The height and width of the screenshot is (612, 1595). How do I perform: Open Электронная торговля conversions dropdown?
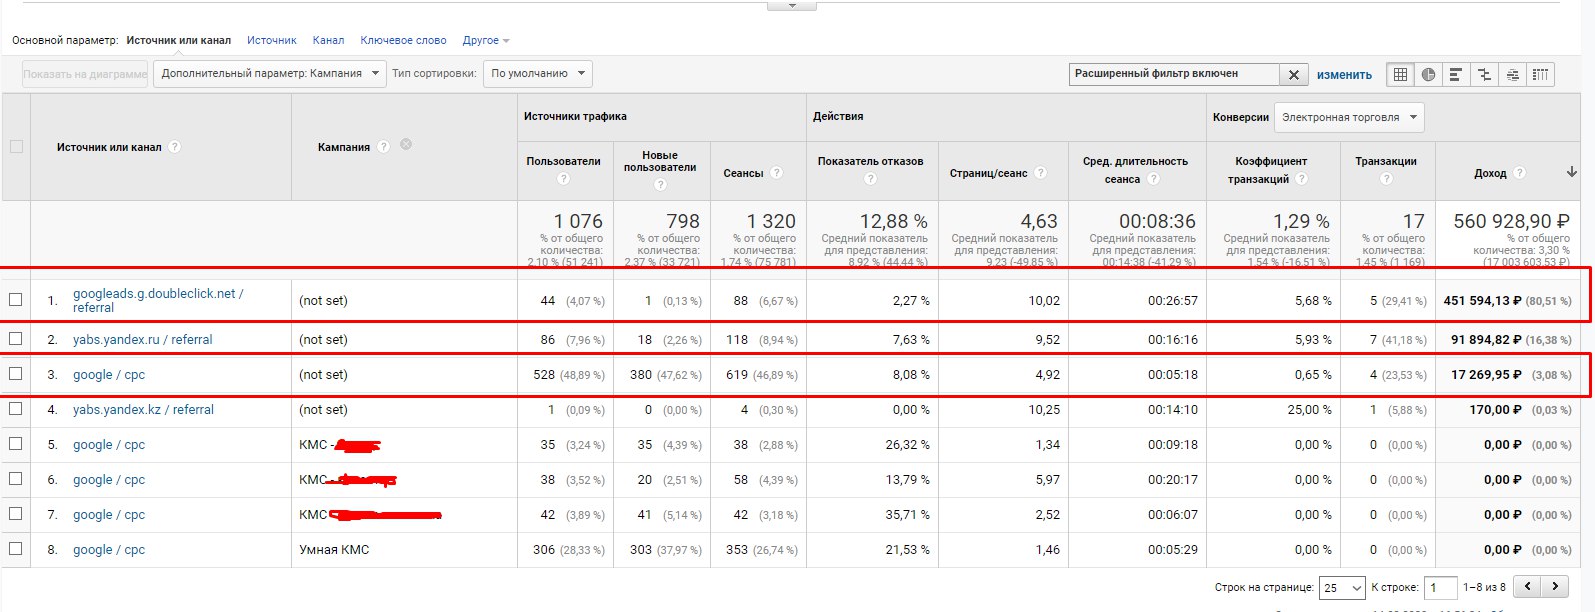1349,117
